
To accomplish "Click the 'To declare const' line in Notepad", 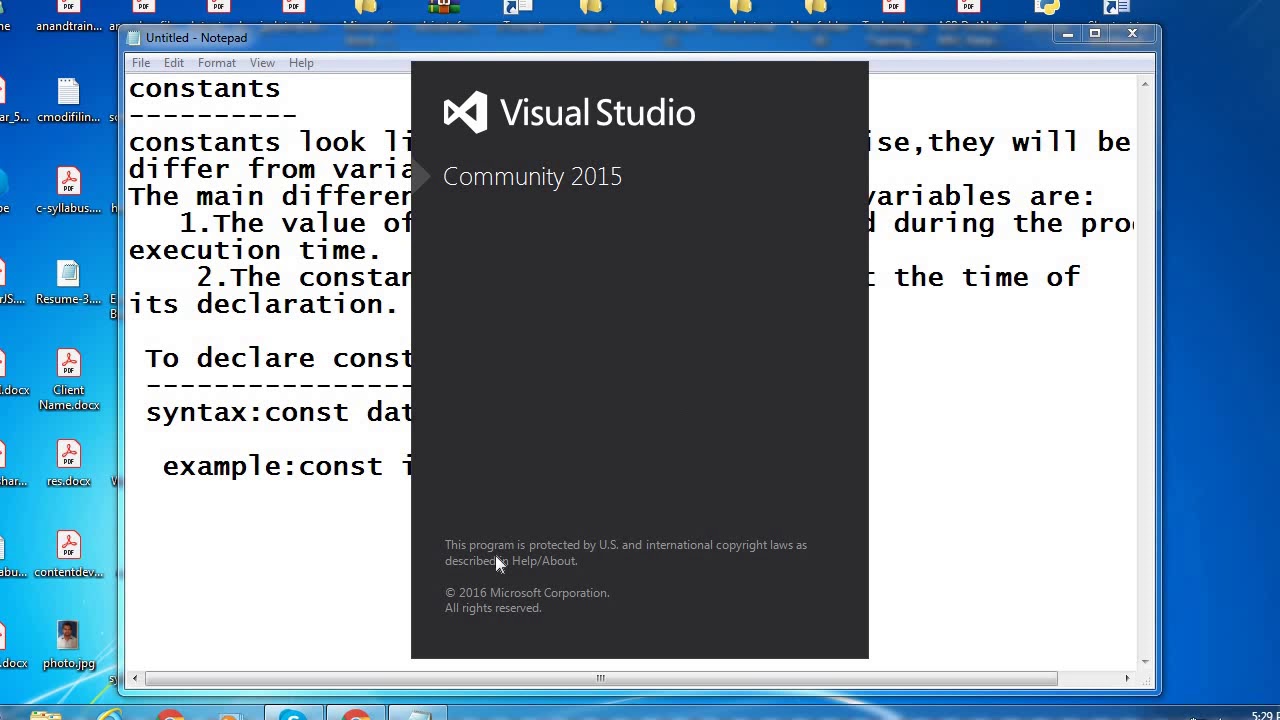I will (279, 358).
